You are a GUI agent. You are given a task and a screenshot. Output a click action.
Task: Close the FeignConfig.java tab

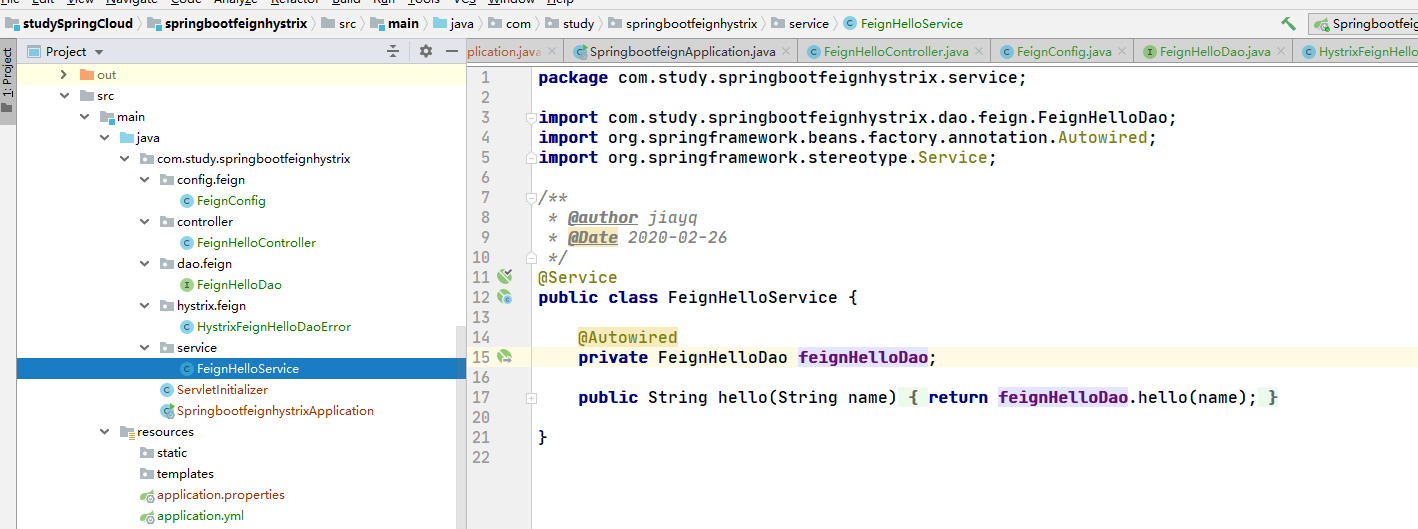[x=1122, y=51]
